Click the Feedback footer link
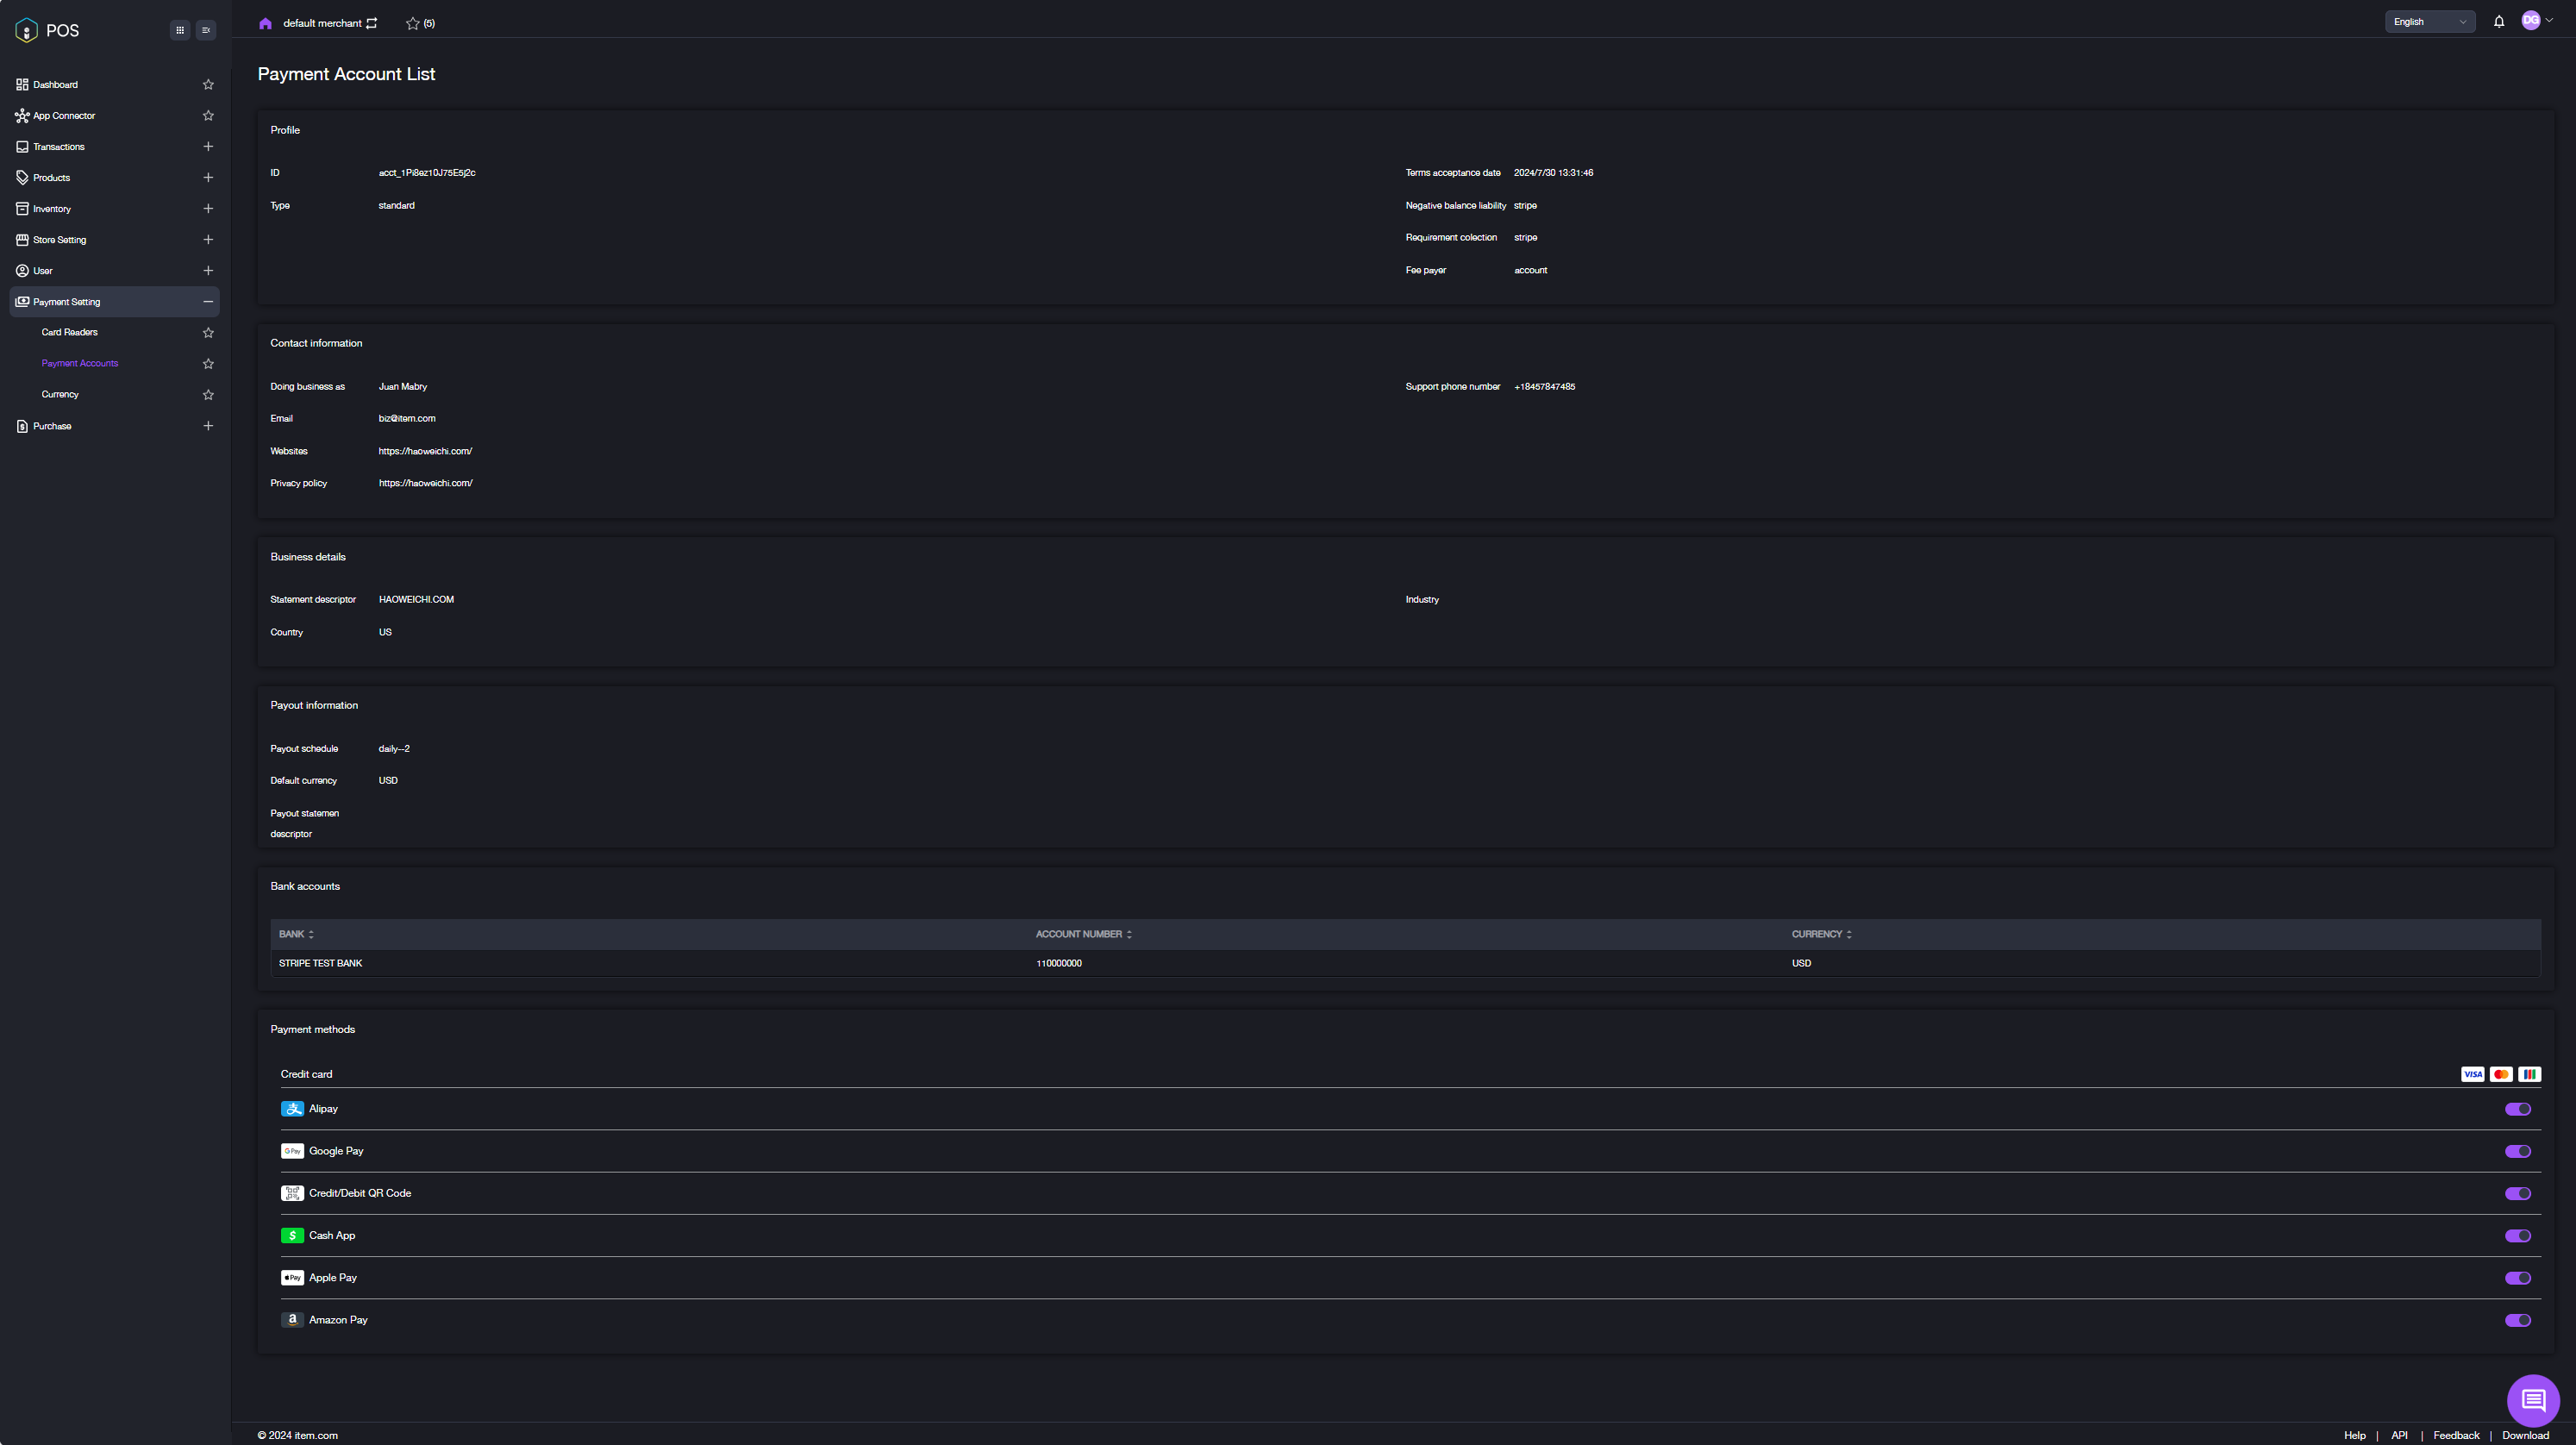The width and height of the screenshot is (2576, 1445). pos(2455,1435)
